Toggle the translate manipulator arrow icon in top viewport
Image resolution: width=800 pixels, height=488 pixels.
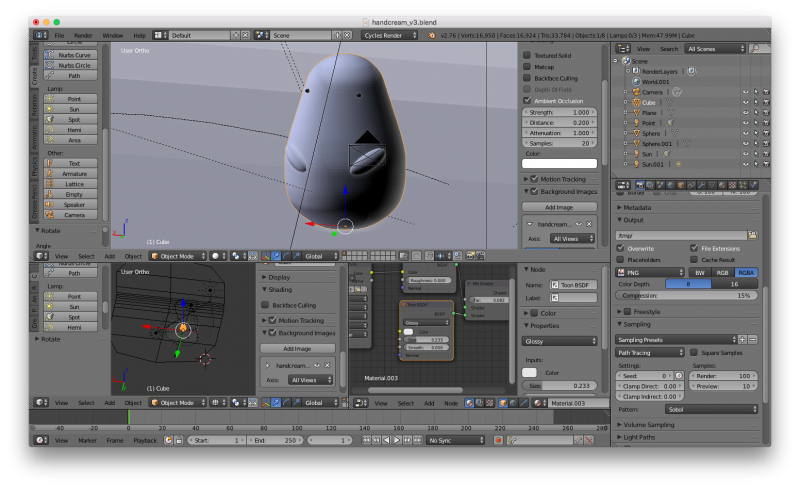click(276, 256)
